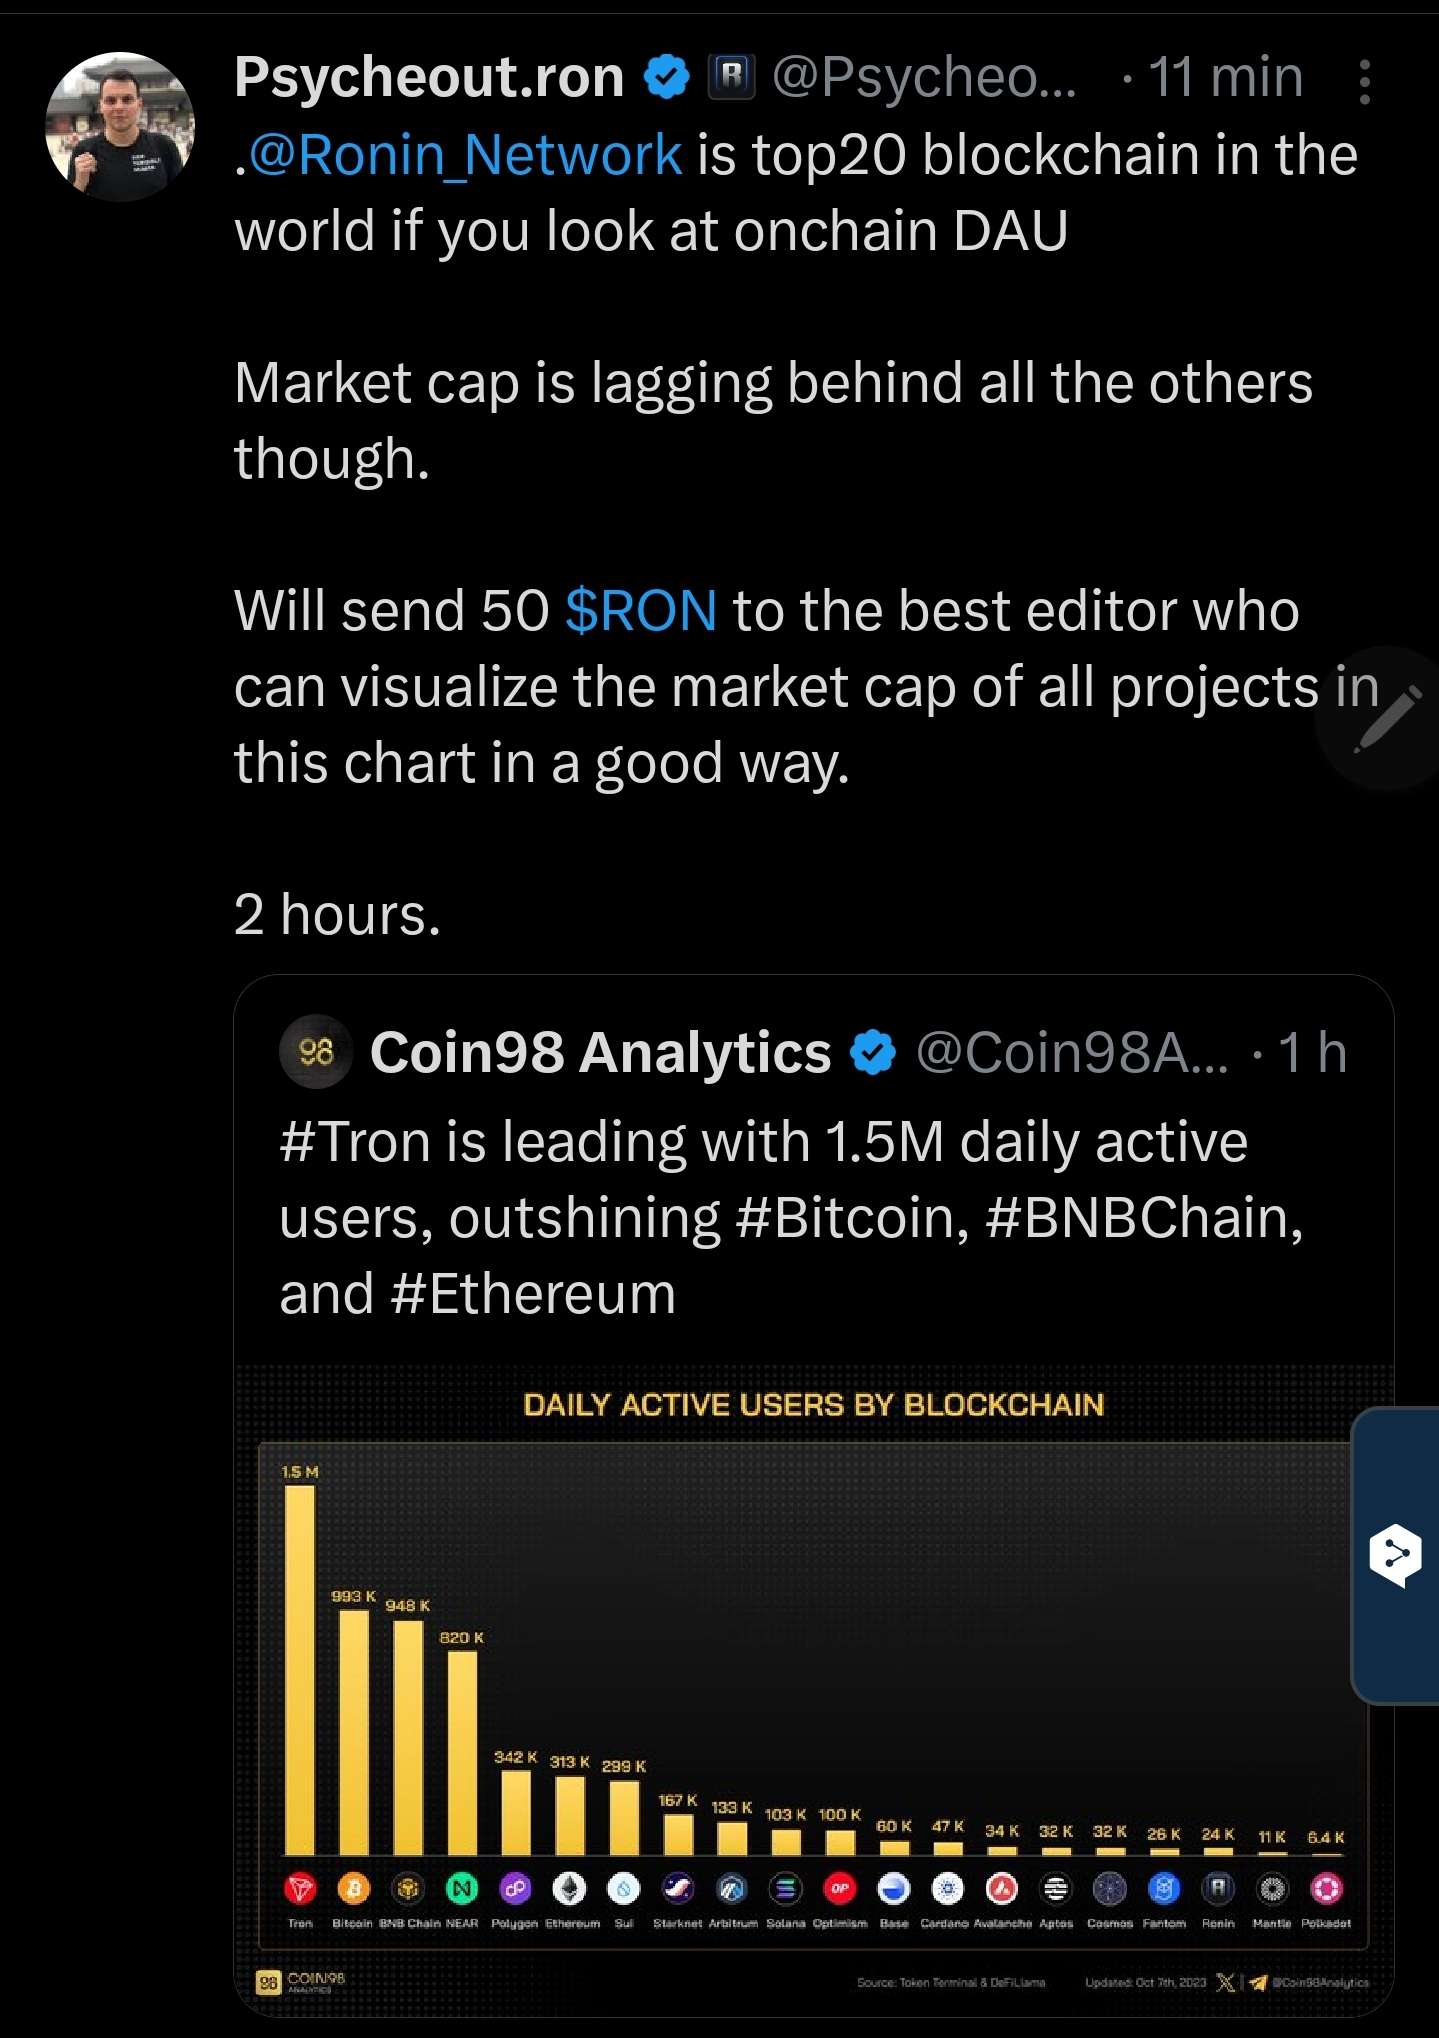1439x2038 pixels.
Task: Tap the Ronin affiliation badge icon
Action: [x=731, y=77]
